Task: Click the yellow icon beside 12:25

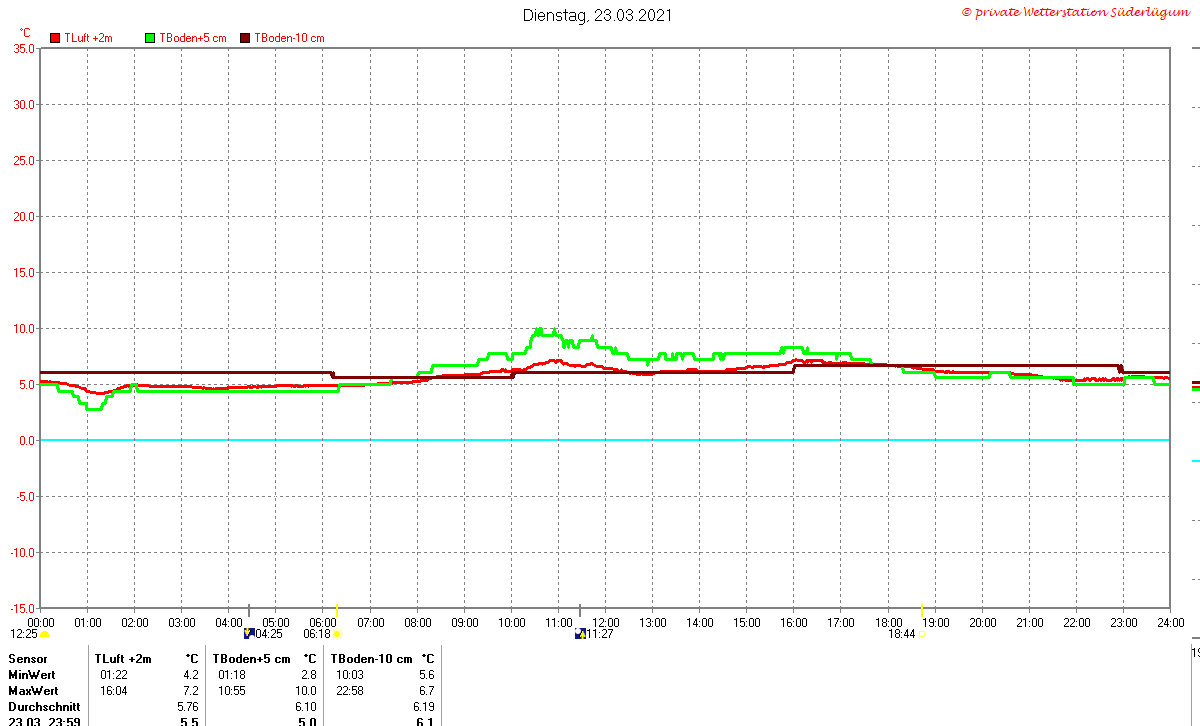Action: (x=45, y=634)
